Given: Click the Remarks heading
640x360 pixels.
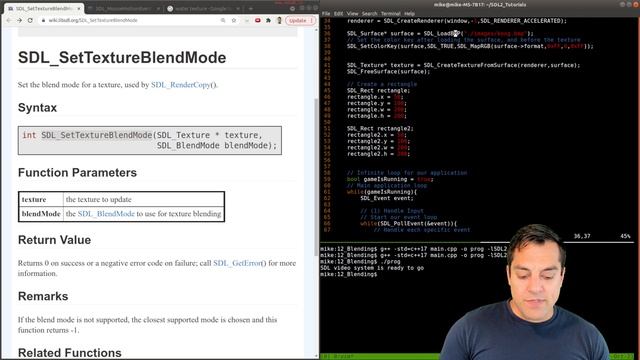Looking at the screenshot, I should (x=43, y=296).
